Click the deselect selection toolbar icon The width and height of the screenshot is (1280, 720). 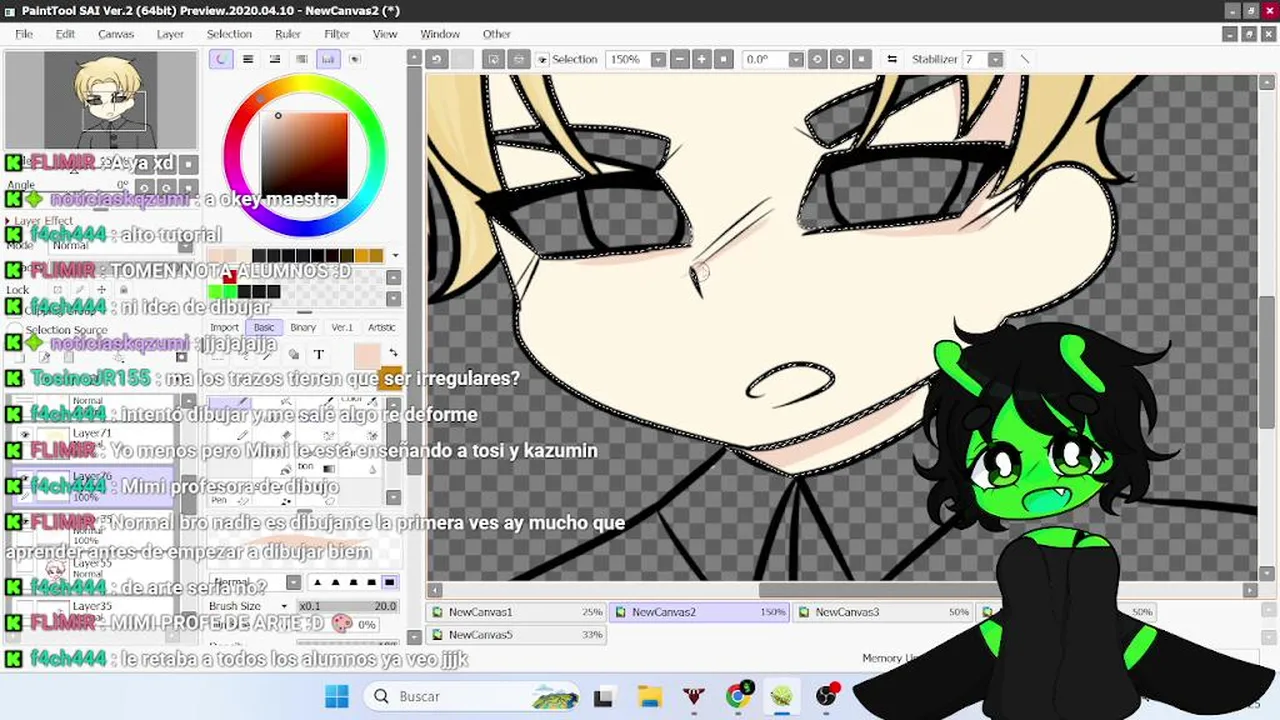[x=494, y=59]
